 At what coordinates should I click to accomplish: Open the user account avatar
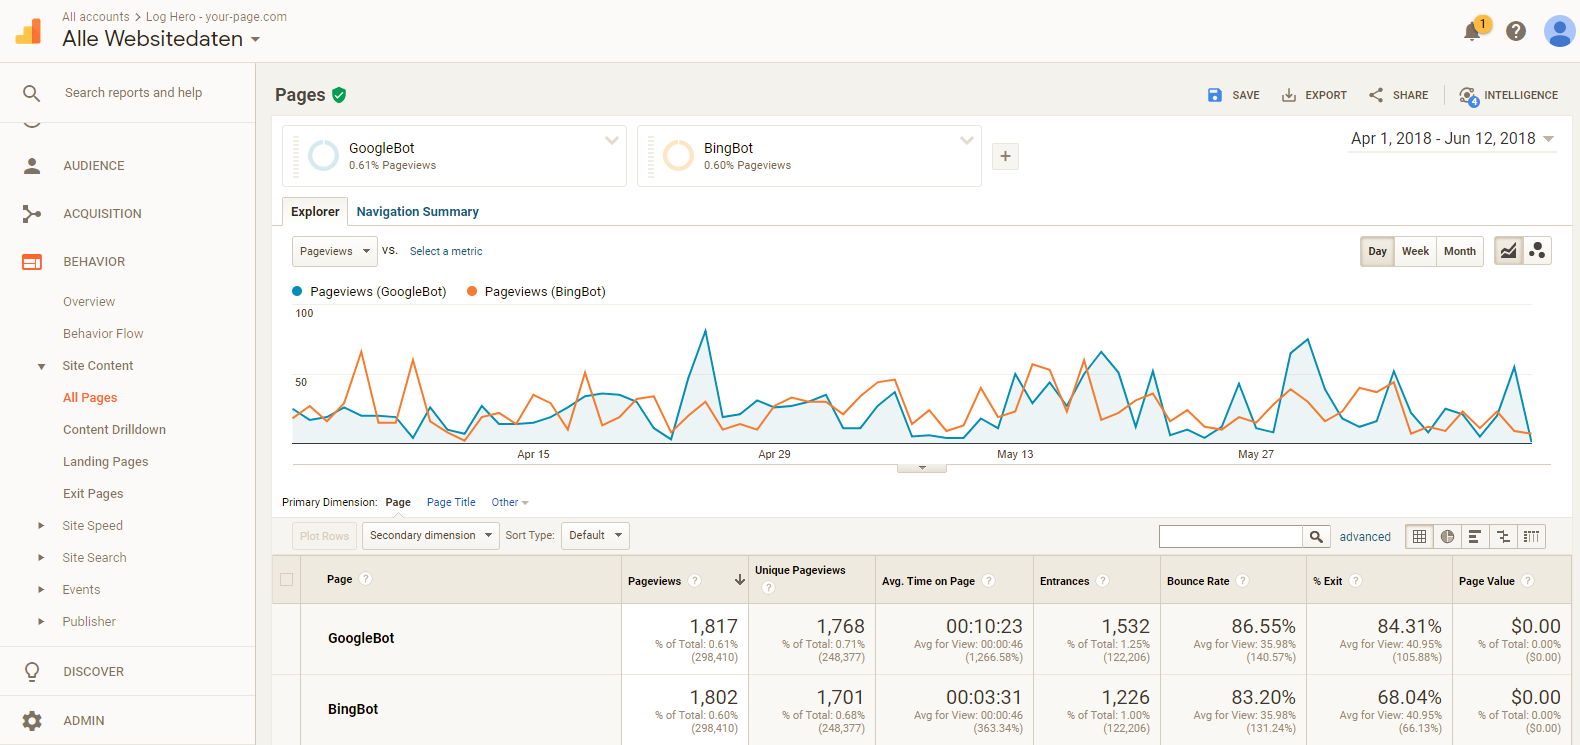click(1559, 31)
